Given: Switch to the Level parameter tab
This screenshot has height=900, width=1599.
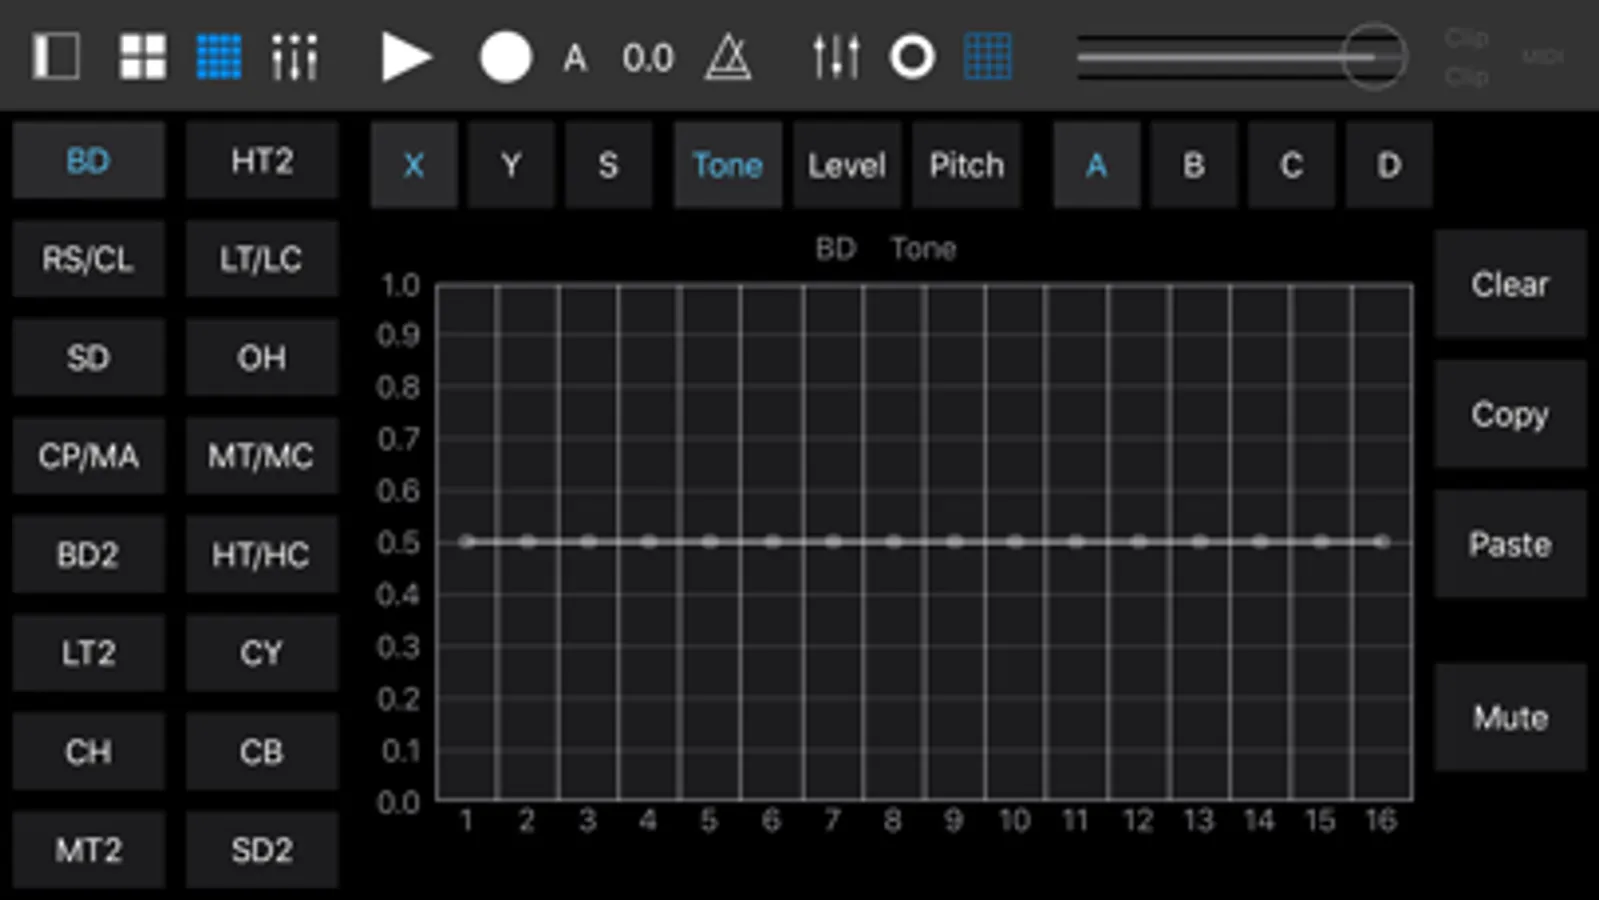Looking at the screenshot, I should point(847,165).
